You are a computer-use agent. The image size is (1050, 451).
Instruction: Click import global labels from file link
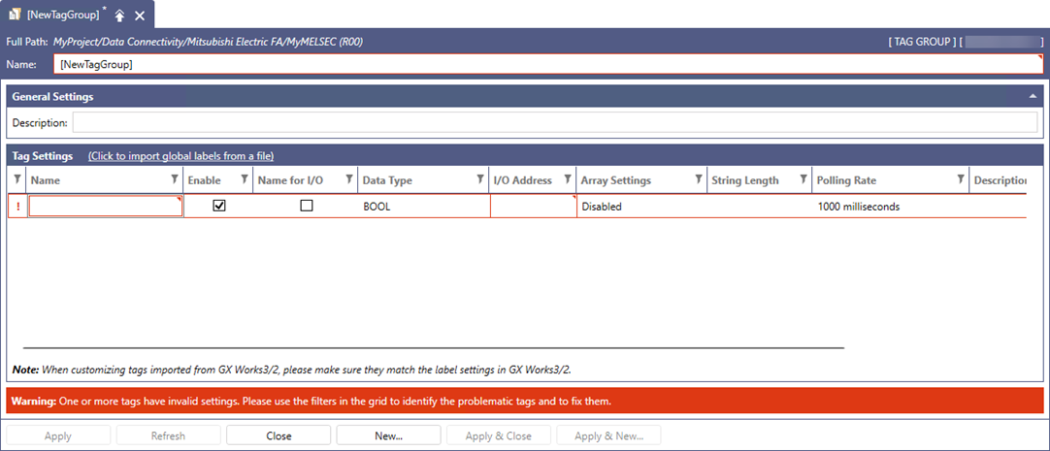[x=181, y=156]
